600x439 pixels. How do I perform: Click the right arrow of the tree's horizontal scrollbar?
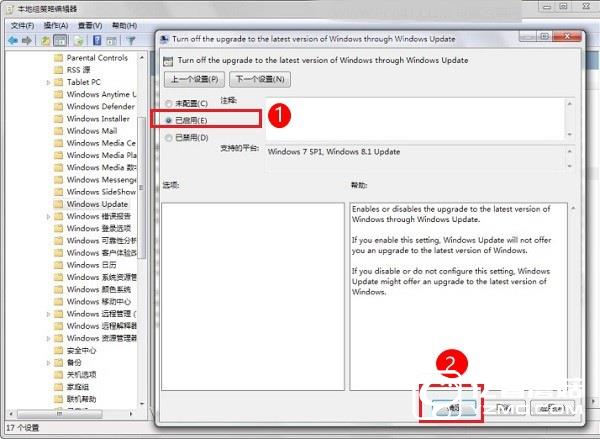[x=131, y=414]
